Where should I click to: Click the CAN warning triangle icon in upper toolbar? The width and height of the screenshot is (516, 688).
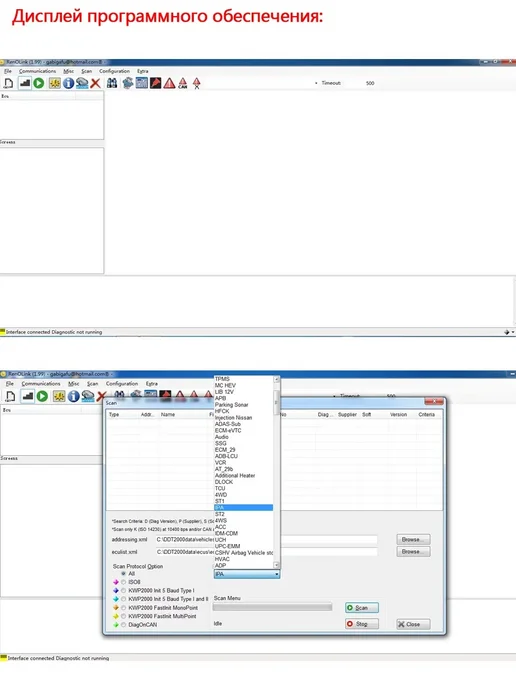coord(183,83)
